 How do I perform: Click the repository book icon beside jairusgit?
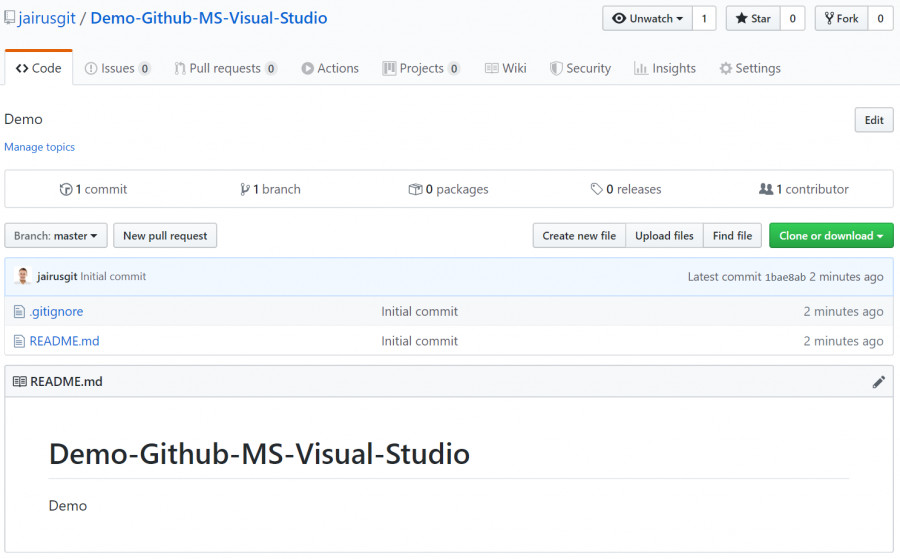click(x=10, y=18)
